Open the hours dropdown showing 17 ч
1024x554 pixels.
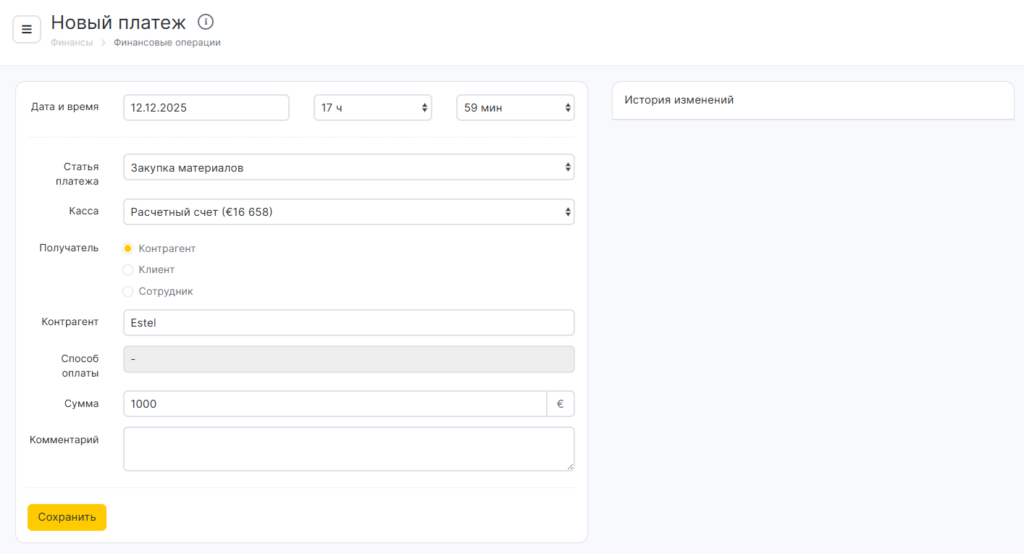373,108
